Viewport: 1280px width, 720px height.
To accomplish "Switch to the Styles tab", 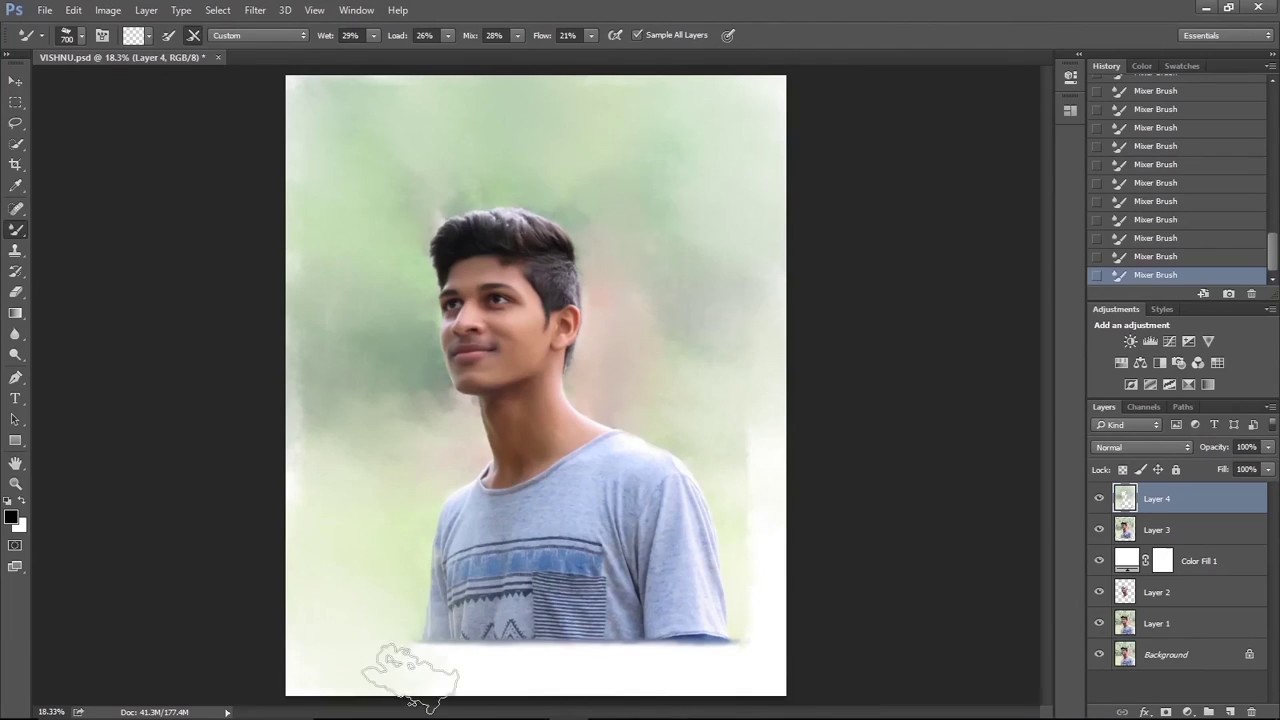I will [x=1161, y=309].
